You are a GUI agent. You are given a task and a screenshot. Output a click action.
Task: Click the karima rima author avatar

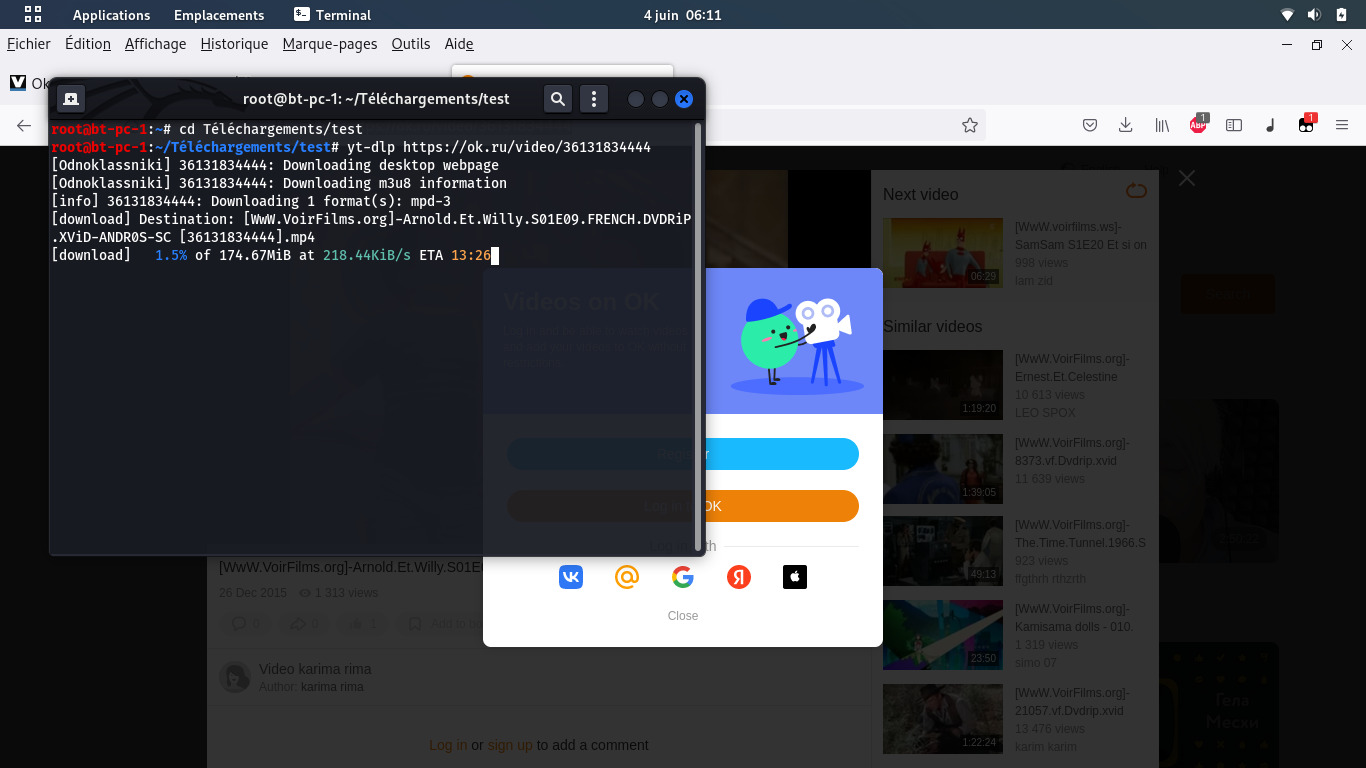[x=235, y=677]
